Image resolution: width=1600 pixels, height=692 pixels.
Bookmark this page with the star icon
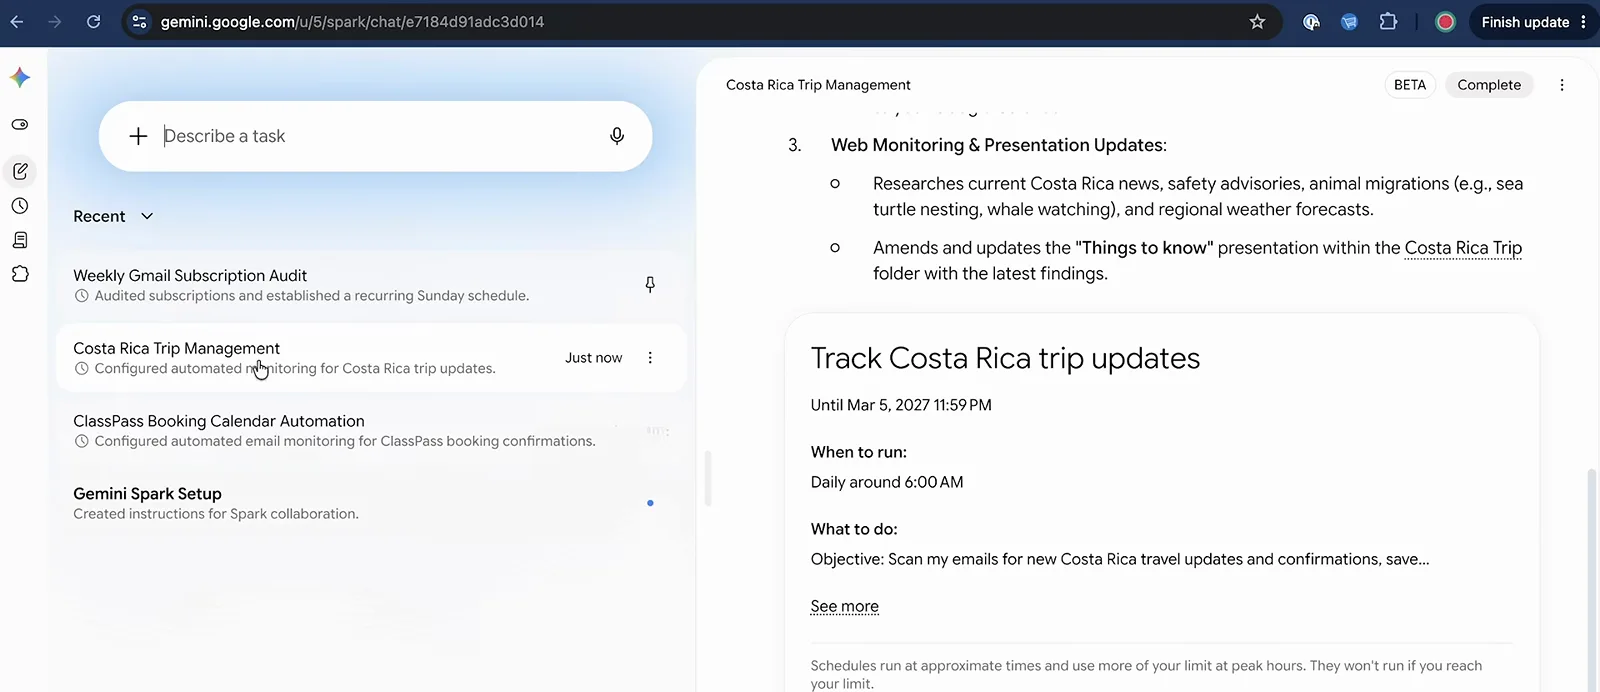point(1257,22)
